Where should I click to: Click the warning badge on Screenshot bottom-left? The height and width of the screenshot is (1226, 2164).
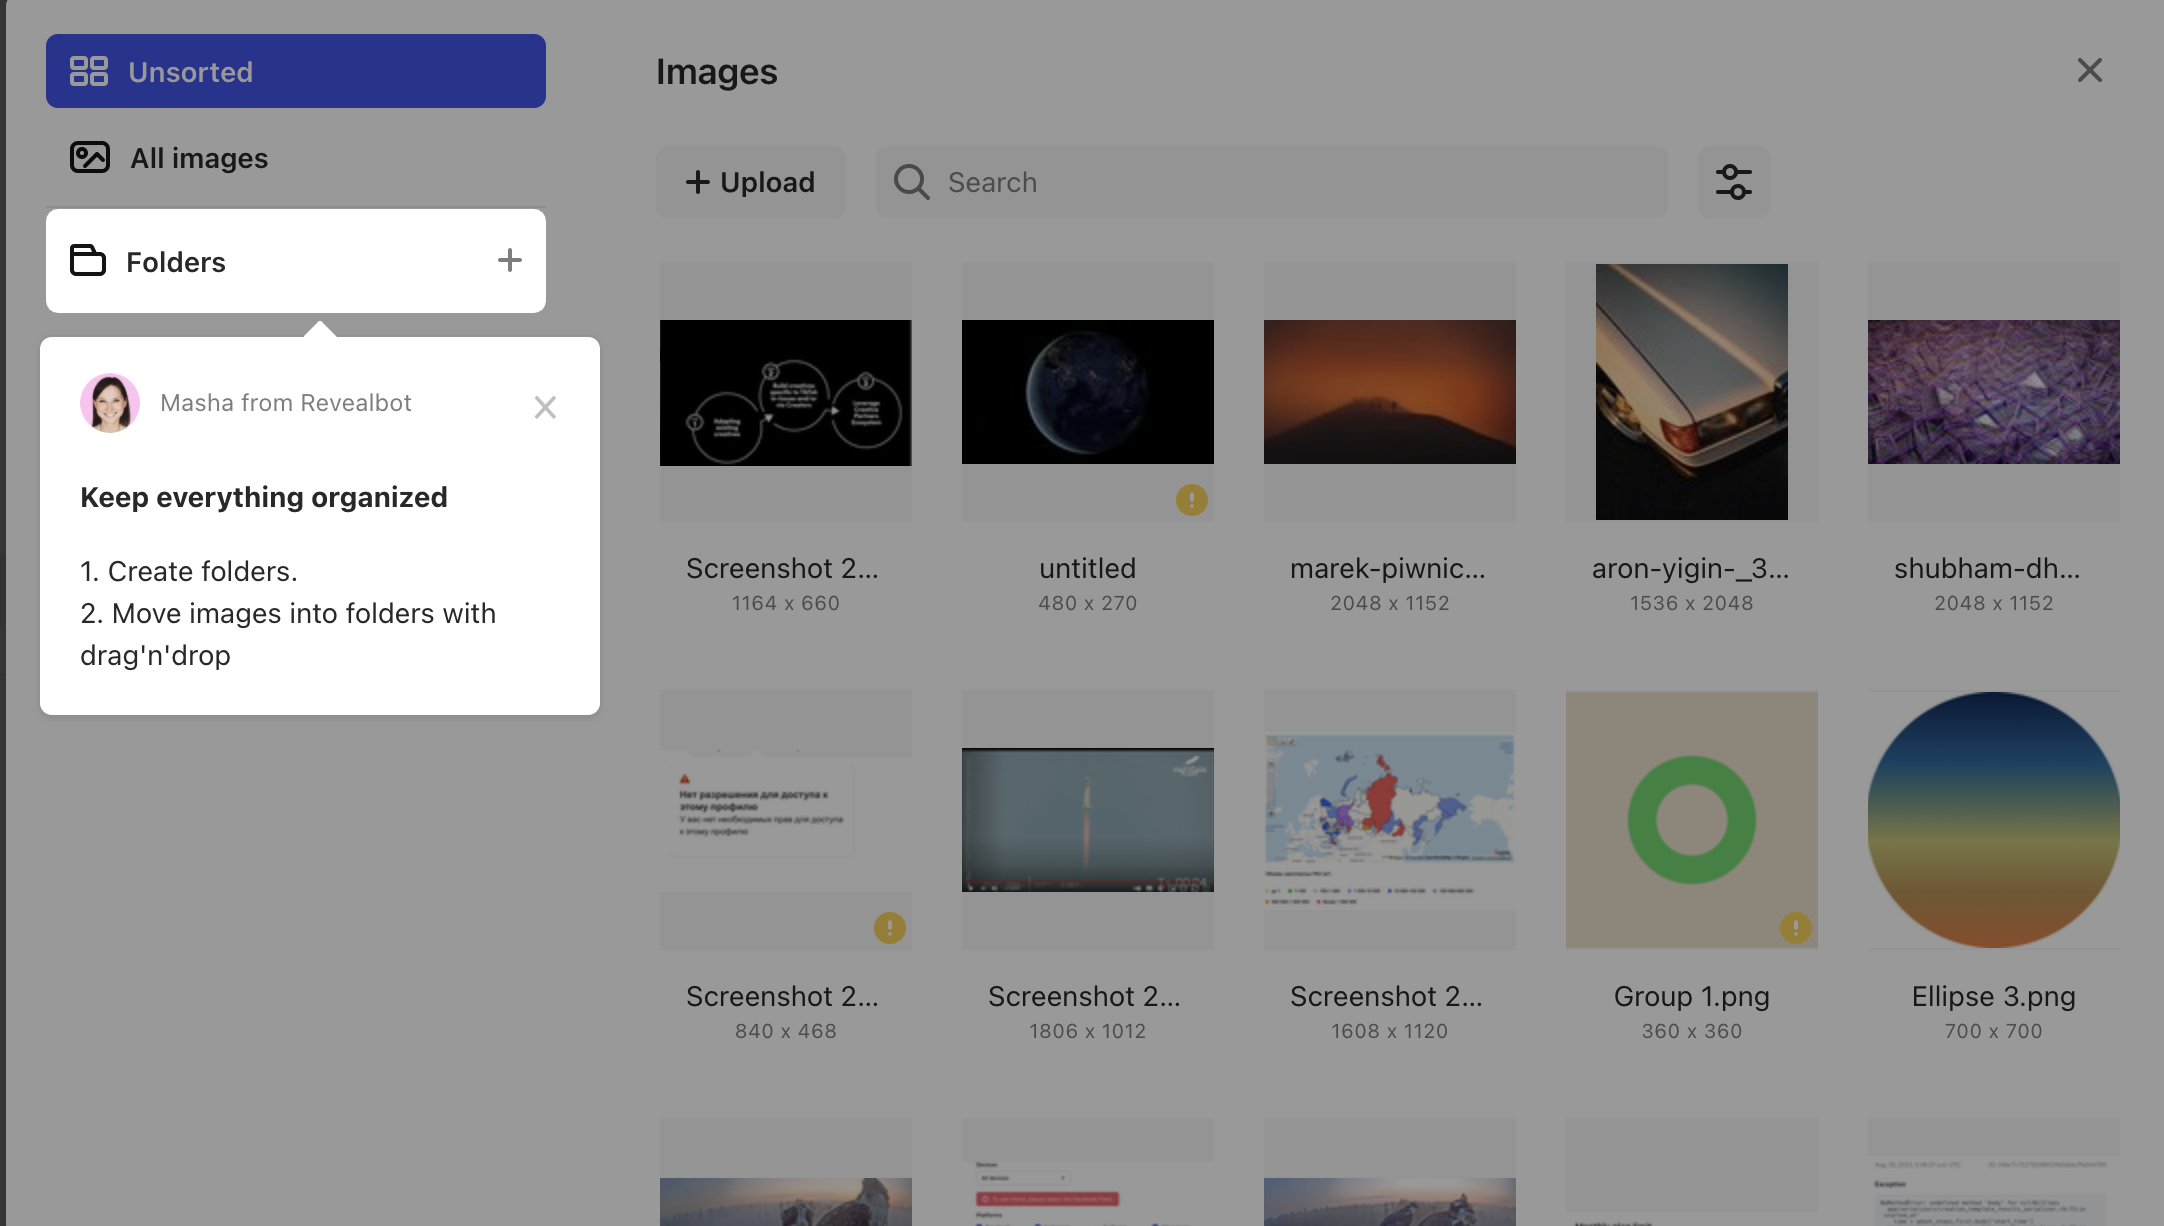click(x=890, y=927)
